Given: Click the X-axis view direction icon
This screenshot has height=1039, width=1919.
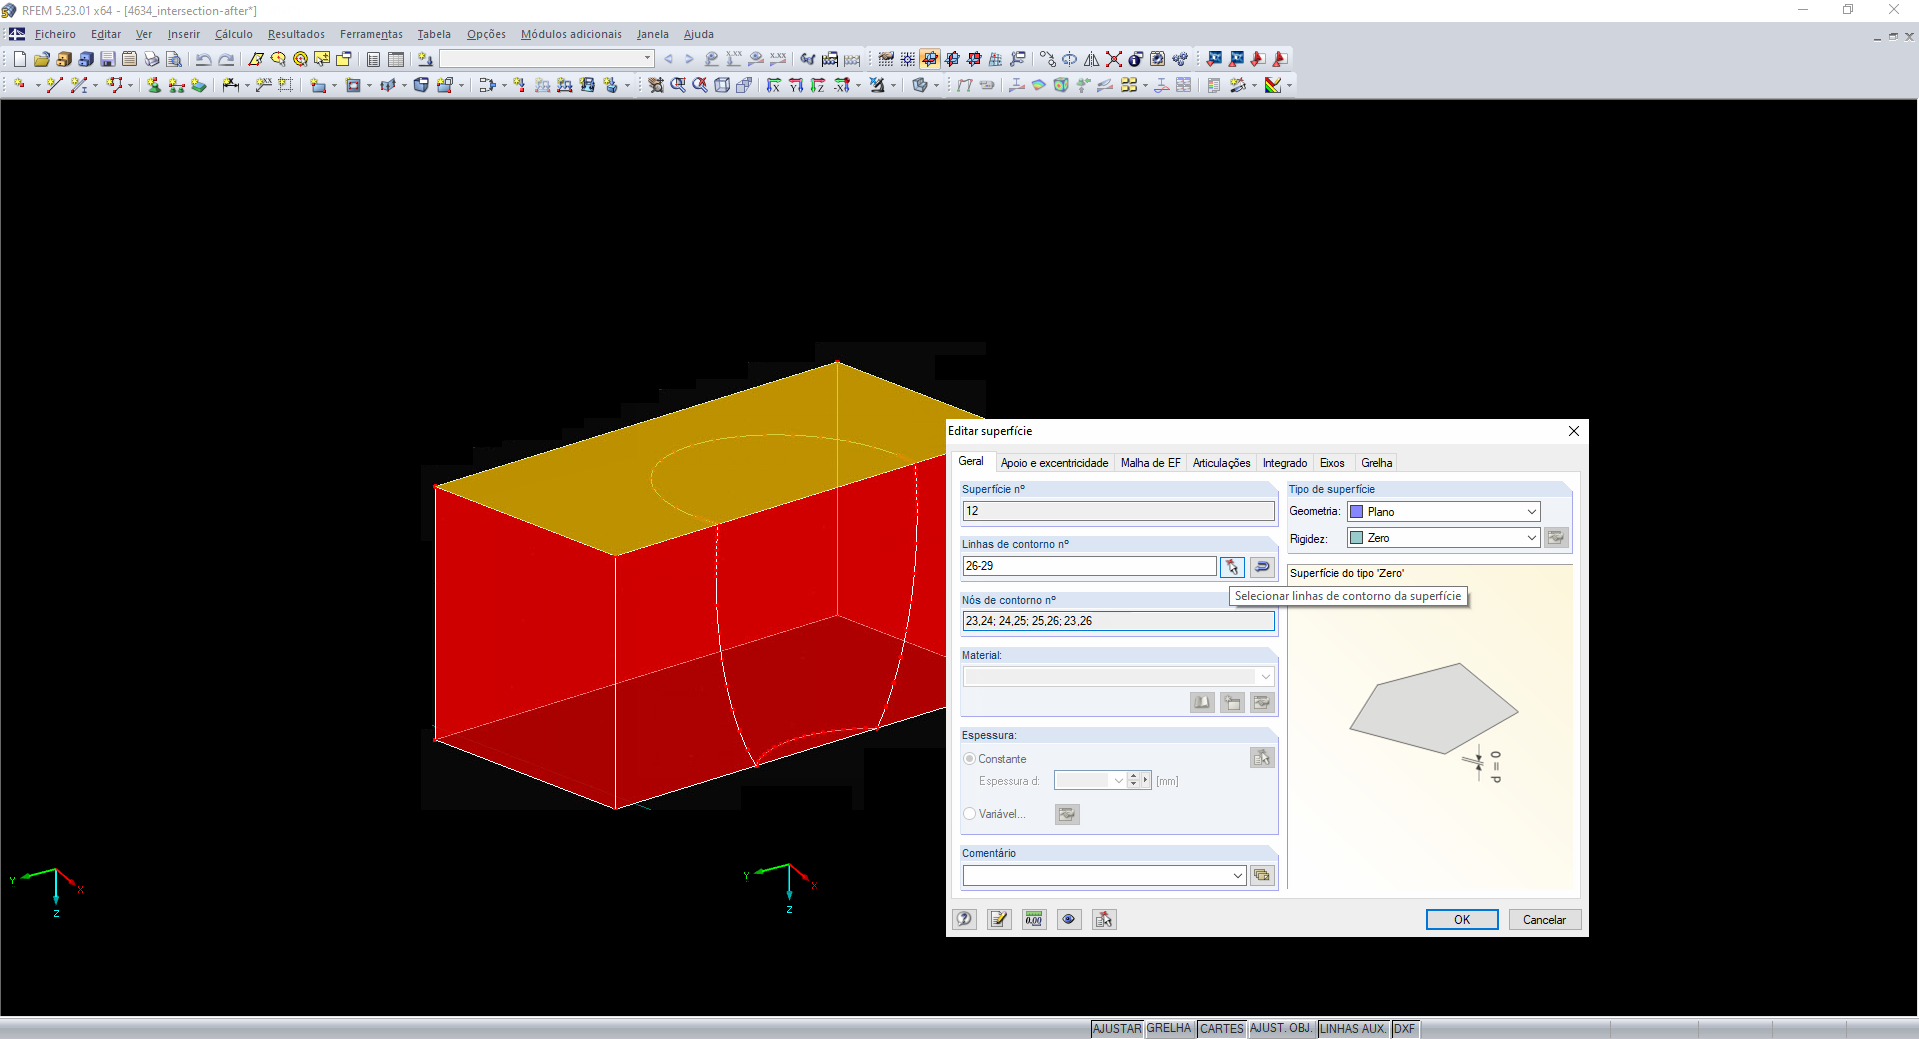Looking at the screenshot, I should [x=773, y=85].
